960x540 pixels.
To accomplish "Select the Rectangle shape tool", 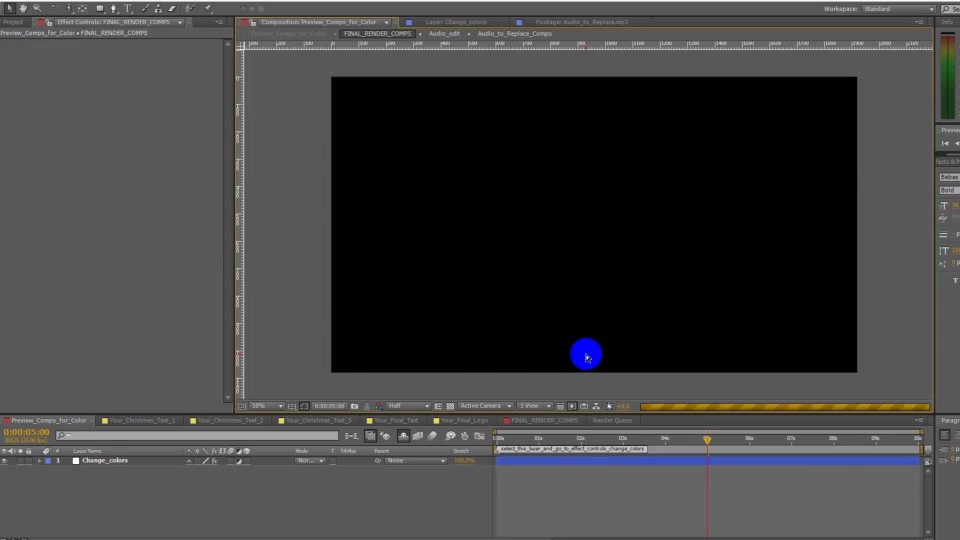I will click(100, 9).
